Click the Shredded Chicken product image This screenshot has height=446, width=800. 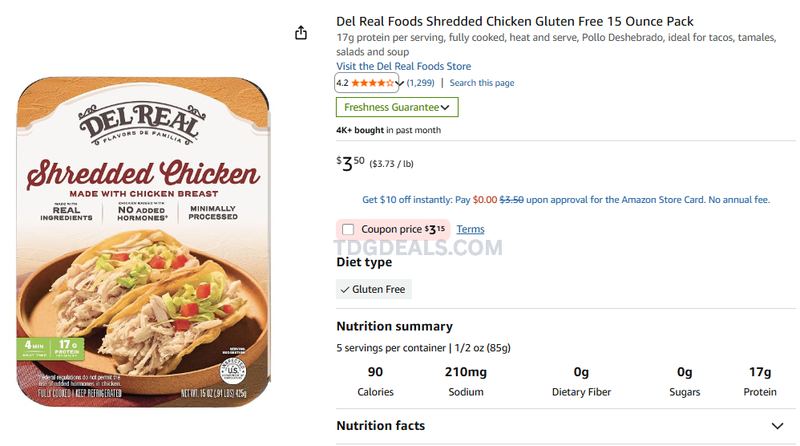pyautogui.click(x=143, y=241)
